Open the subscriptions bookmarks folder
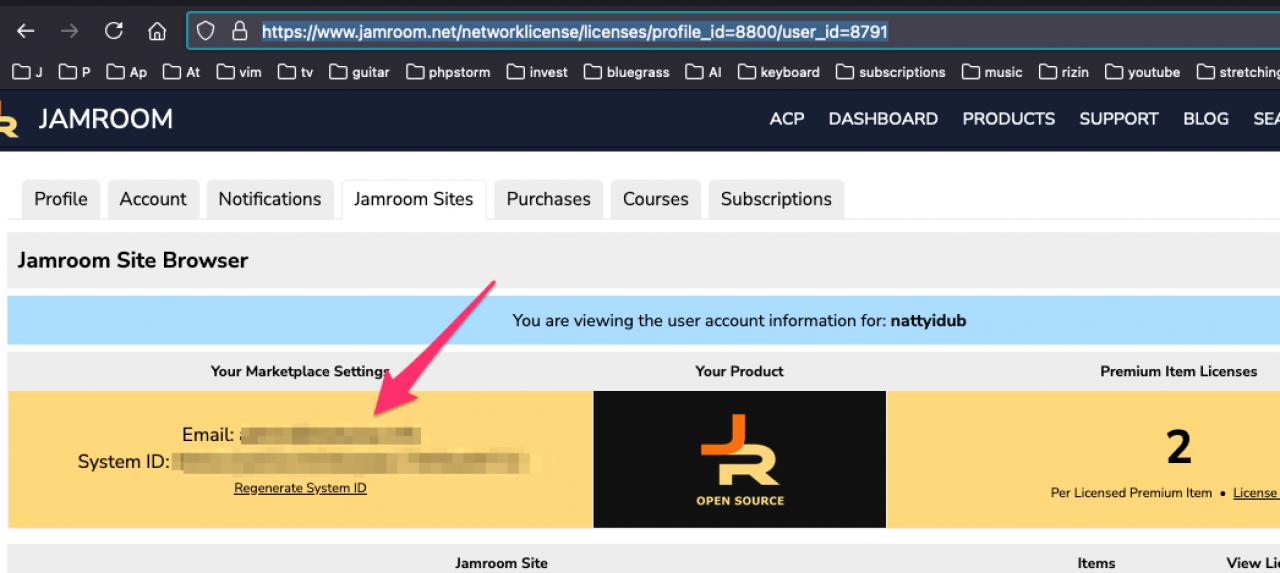The image size is (1280, 573). point(891,72)
